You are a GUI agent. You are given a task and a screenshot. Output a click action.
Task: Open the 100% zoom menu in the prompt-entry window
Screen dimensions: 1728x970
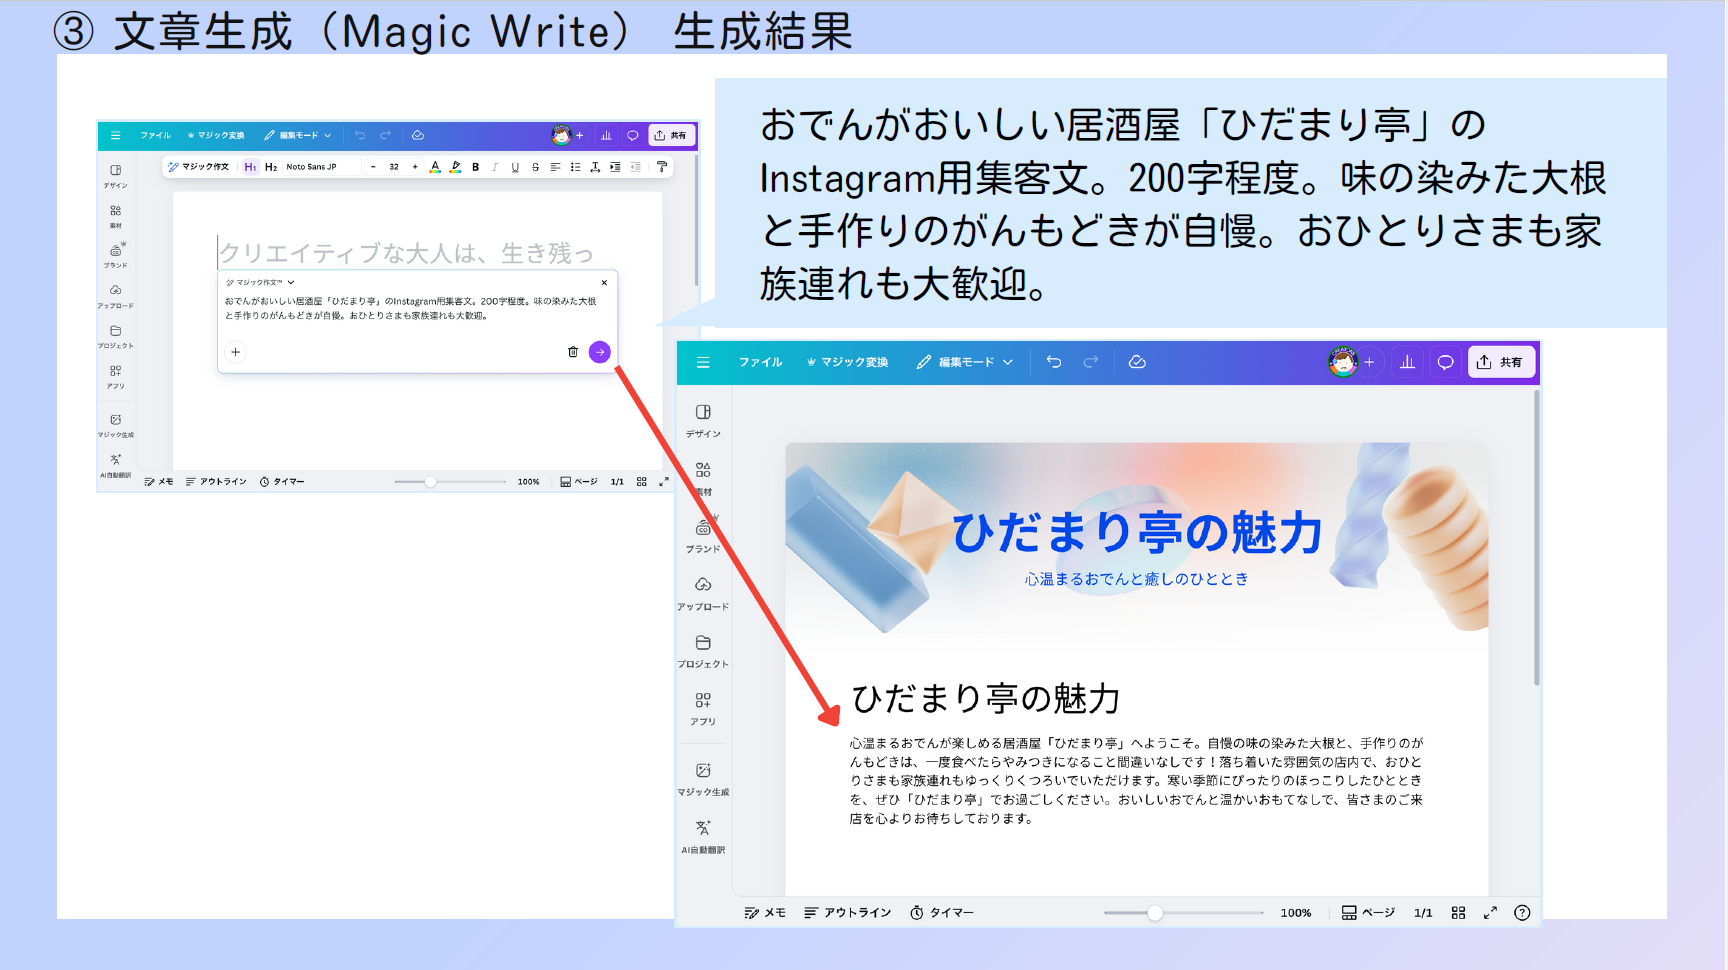(x=528, y=482)
